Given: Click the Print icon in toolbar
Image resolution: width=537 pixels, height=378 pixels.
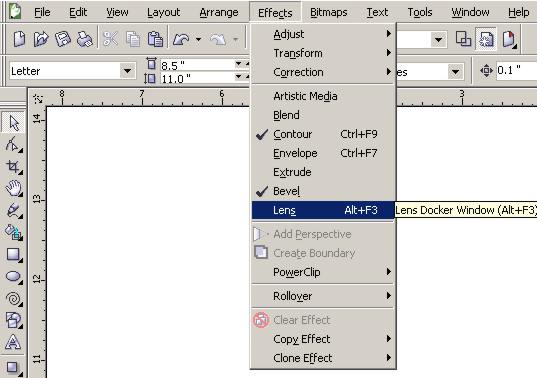Looking at the screenshot, I should 85,39.
